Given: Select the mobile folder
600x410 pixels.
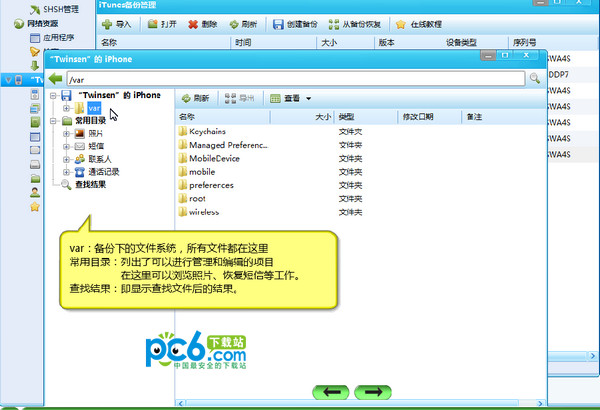Looking at the screenshot, I should (x=202, y=172).
